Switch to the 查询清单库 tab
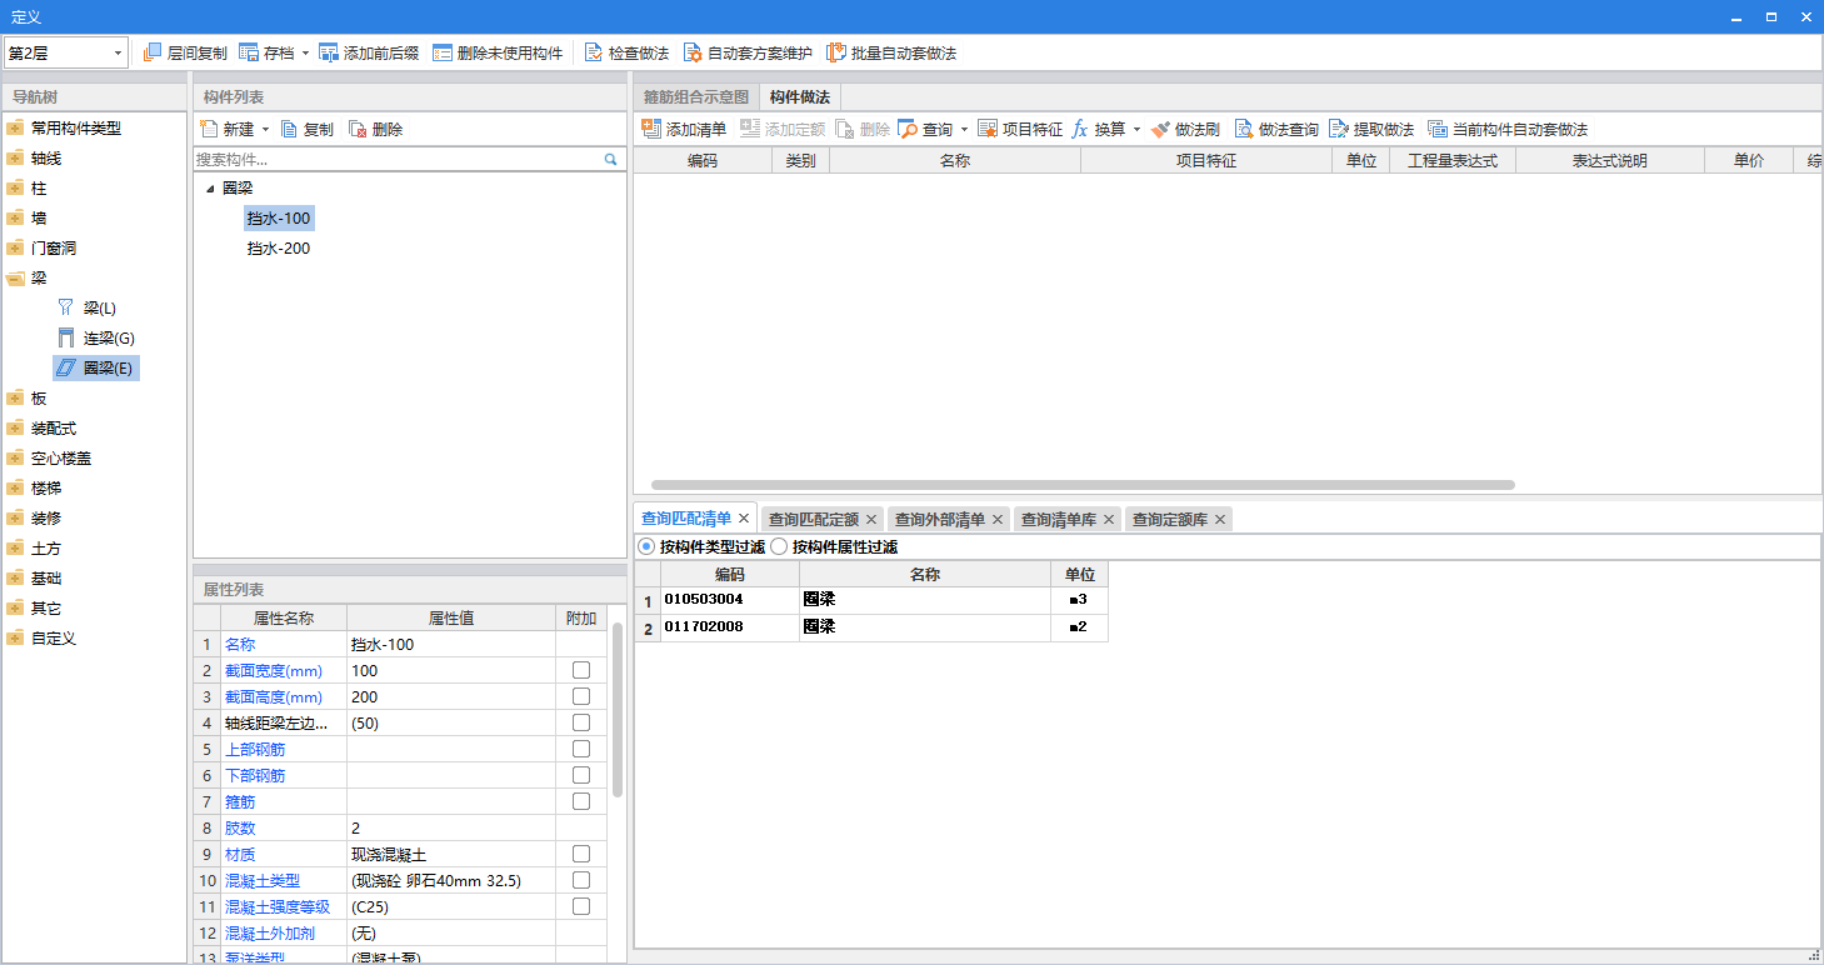The height and width of the screenshot is (965, 1824). click(x=1058, y=519)
